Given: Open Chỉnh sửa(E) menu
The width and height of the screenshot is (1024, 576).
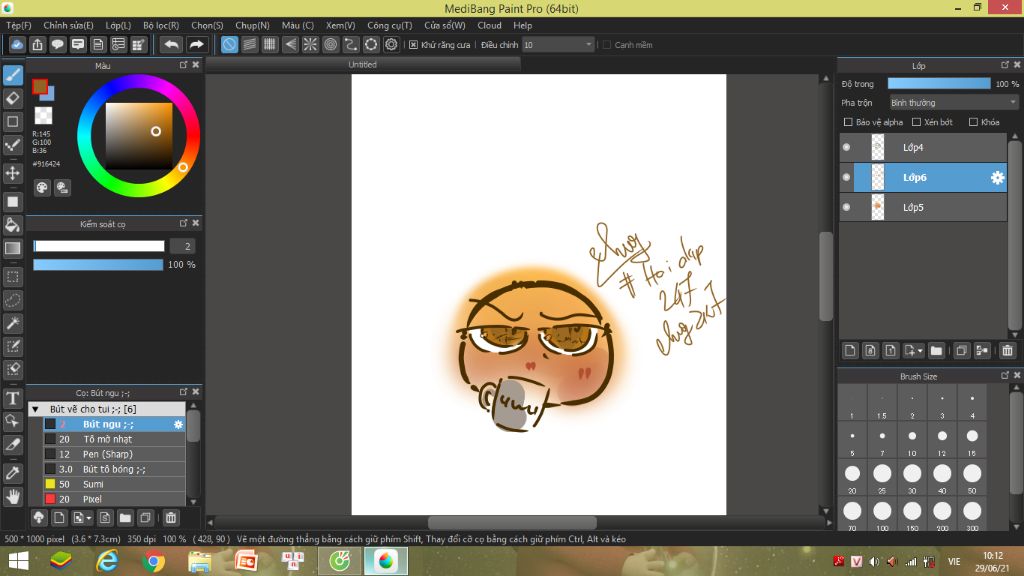Looking at the screenshot, I should pyautogui.click(x=68, y=25).
